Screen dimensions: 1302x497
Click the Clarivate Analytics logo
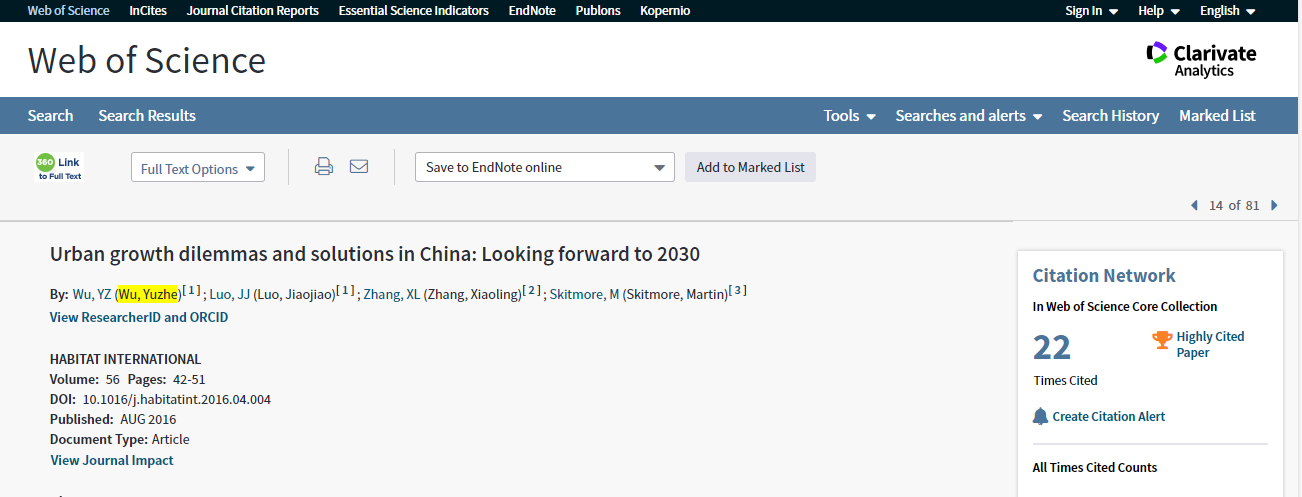pyautogui.click(x=1201, y=59)
